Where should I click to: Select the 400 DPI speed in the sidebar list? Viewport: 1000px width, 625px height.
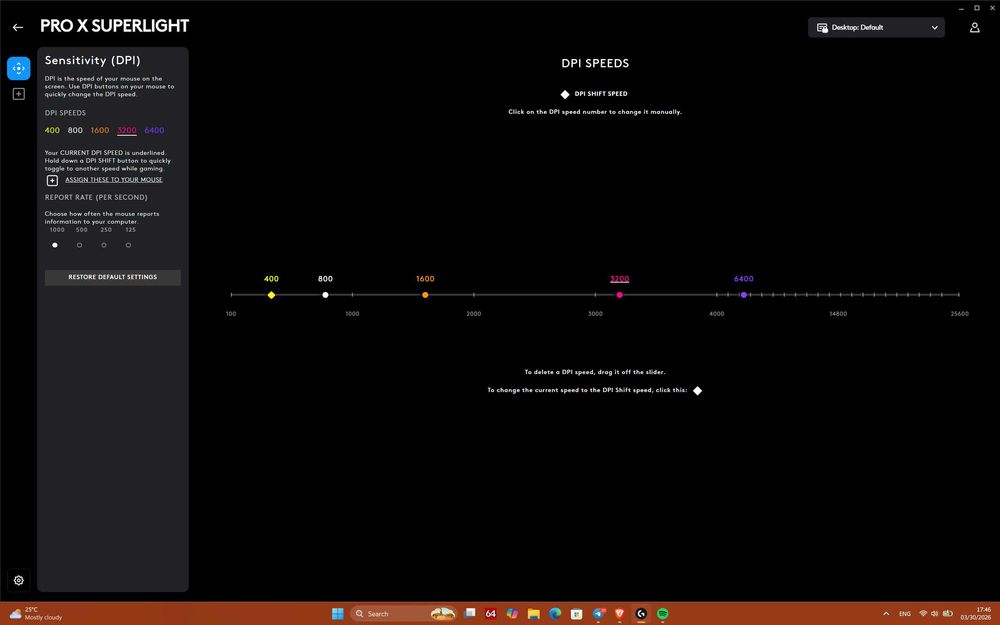pyautogui.click(x=52, y=130)
